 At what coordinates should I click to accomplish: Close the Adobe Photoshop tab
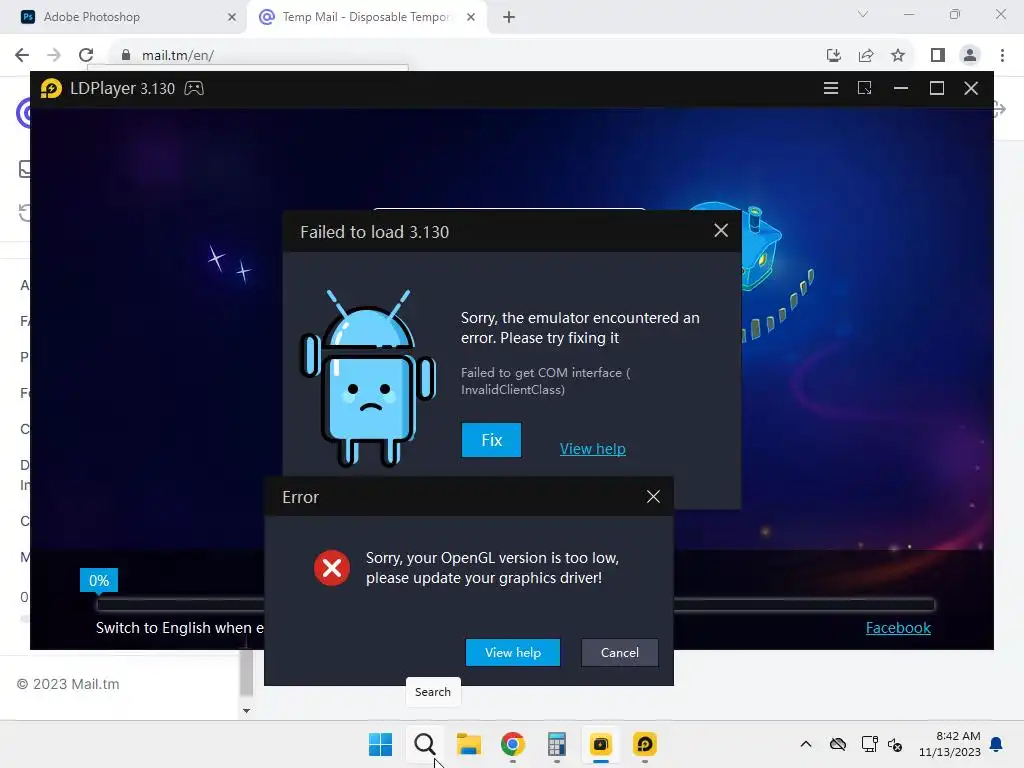(x=232, y=17)
